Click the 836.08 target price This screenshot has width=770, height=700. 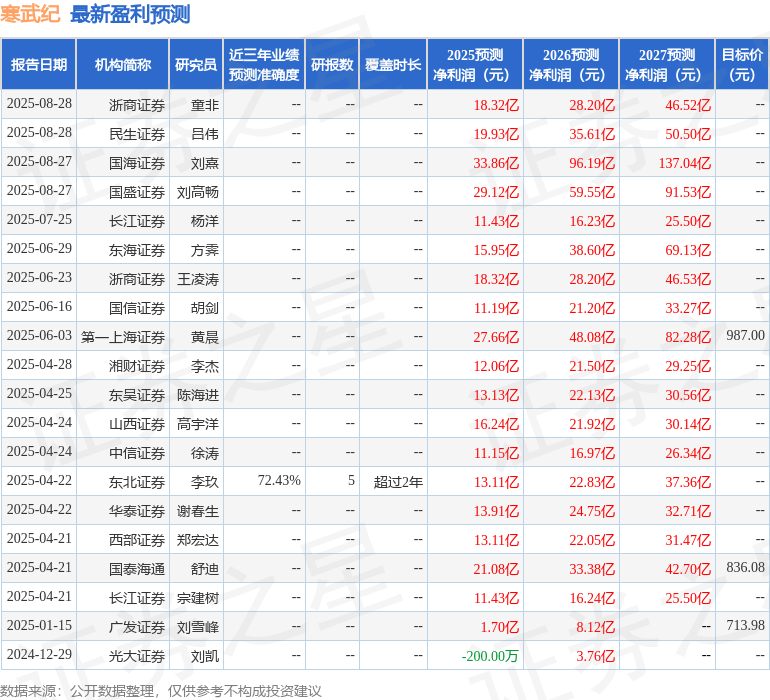pyautogui.click(x=745, y=567)
